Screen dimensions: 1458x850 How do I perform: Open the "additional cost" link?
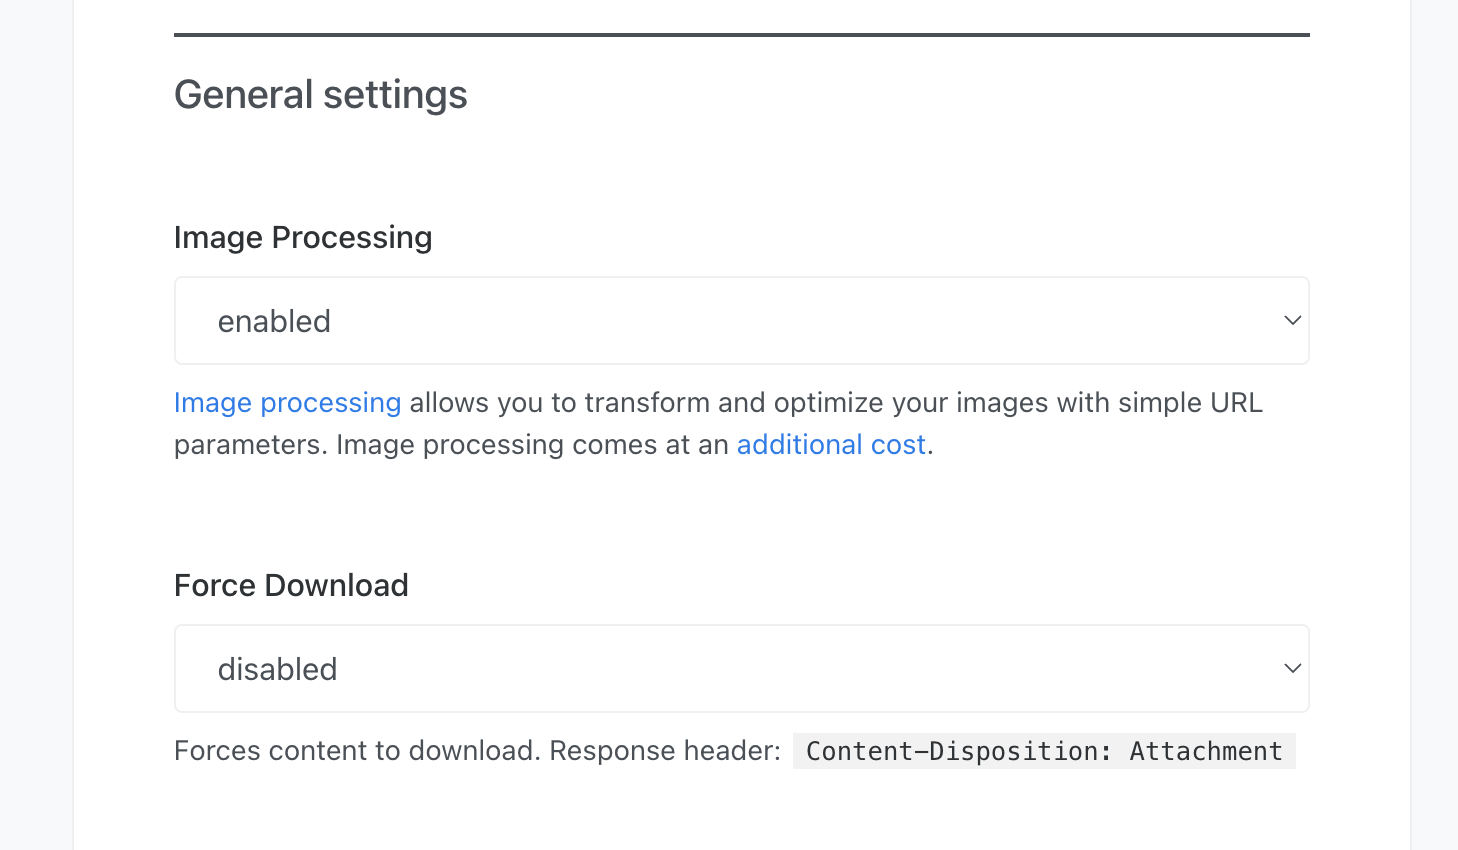(831, 445)
